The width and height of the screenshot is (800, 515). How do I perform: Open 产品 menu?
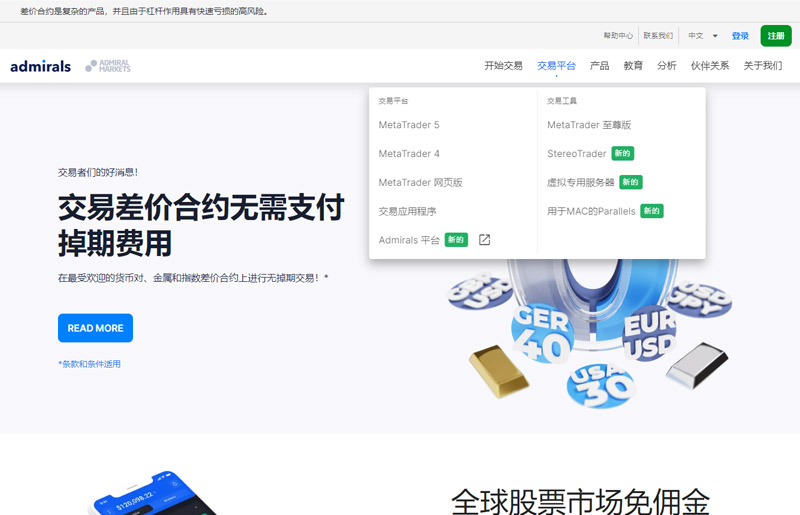pyautogui.click(x=599, y=66)
